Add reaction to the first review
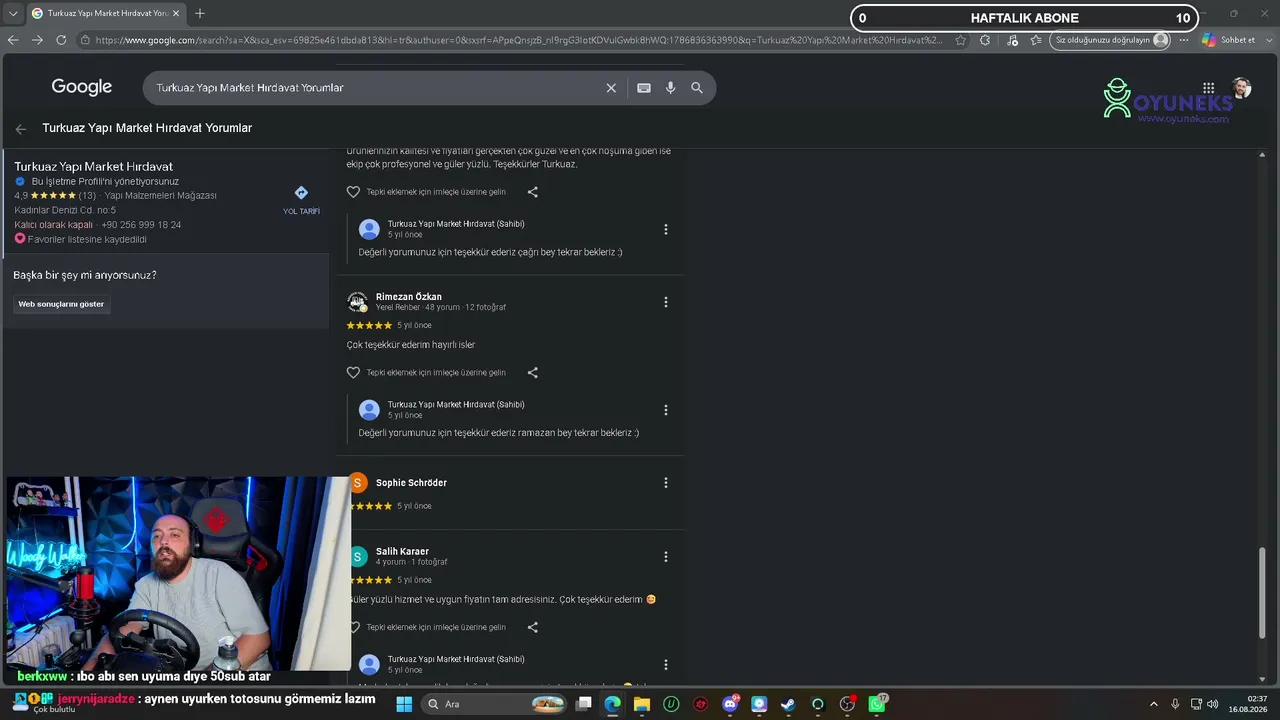Viewport: 1280px width, 720px height. click(353, 192)
